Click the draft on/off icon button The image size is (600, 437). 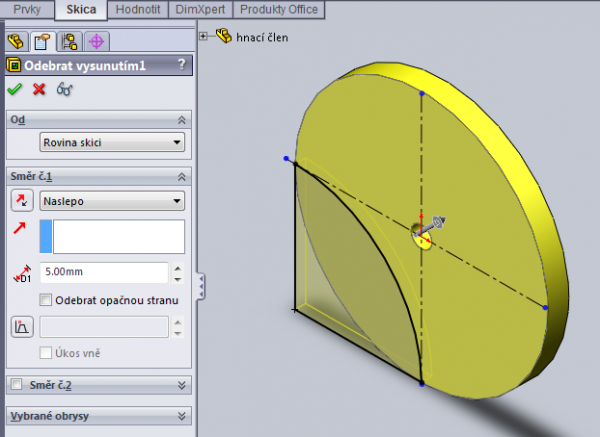(x=21, y=326)
